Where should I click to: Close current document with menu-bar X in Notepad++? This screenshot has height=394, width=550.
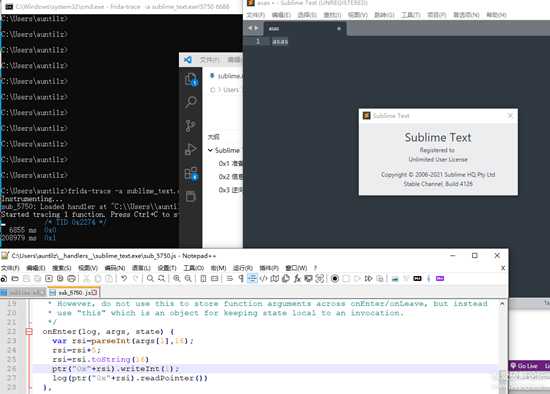coord(503,268)
